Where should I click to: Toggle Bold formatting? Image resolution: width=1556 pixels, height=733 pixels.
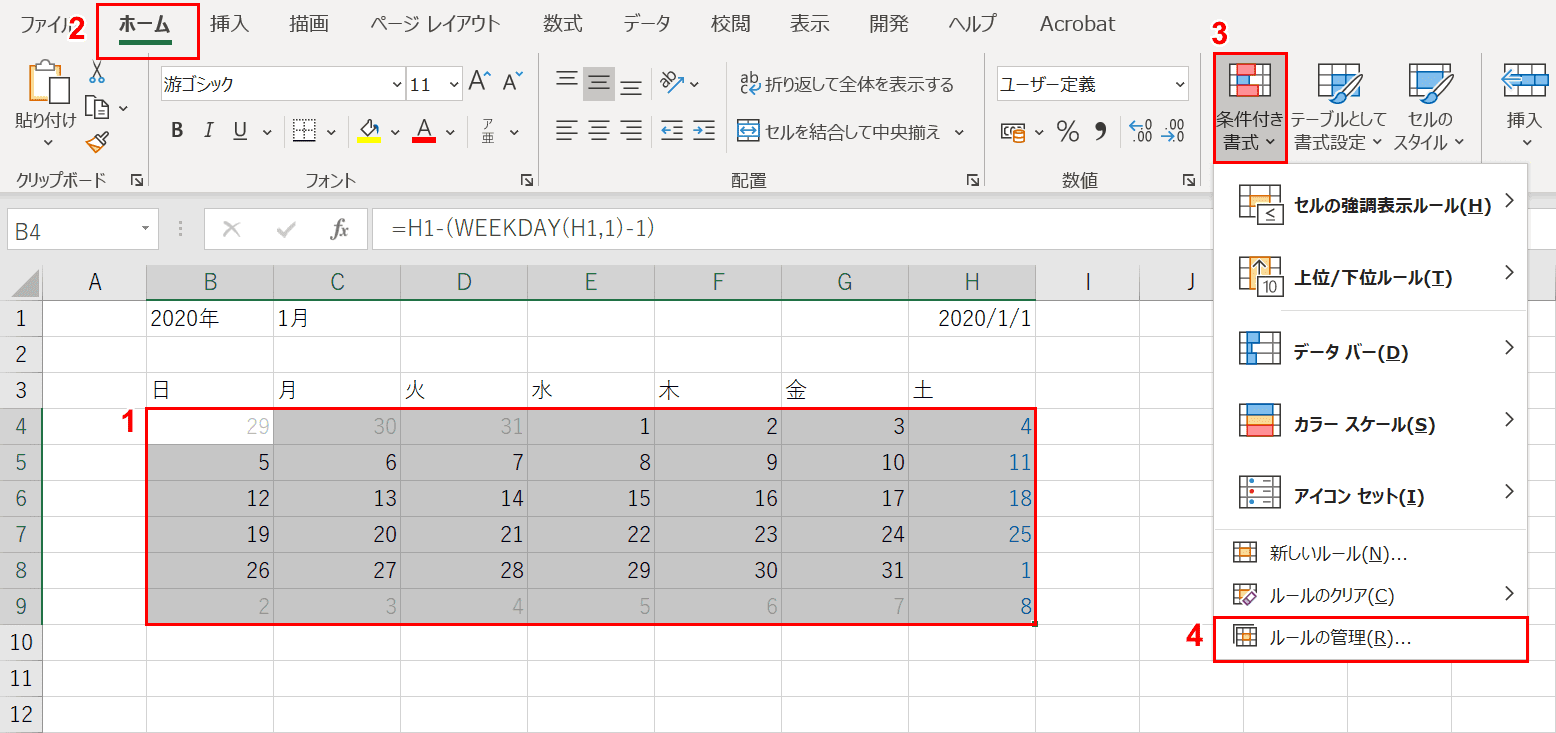point(177,130)
